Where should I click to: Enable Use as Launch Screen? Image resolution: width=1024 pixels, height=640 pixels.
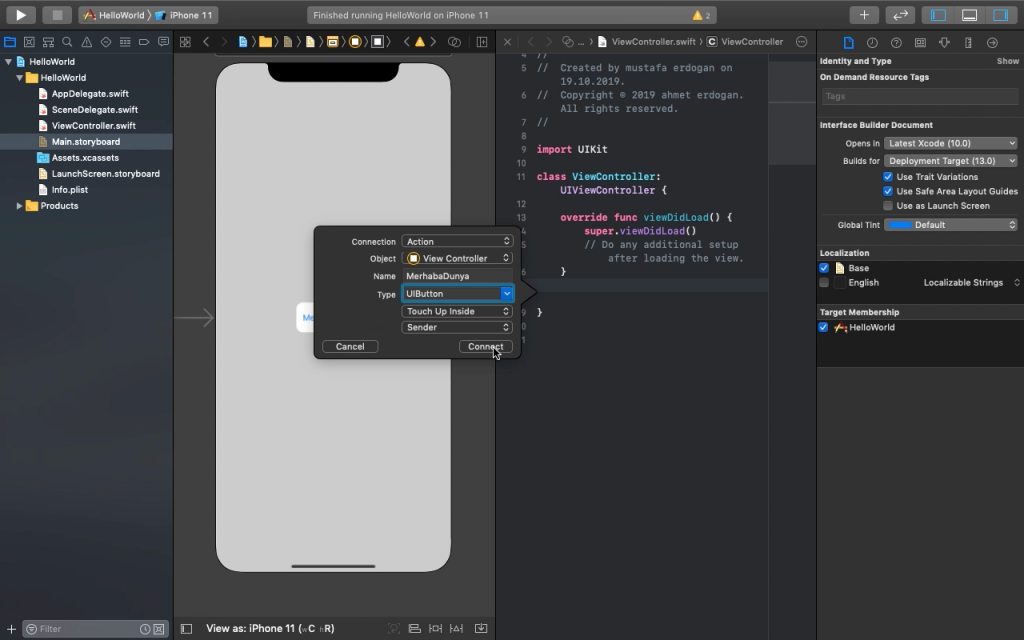[x=887, y=205]
